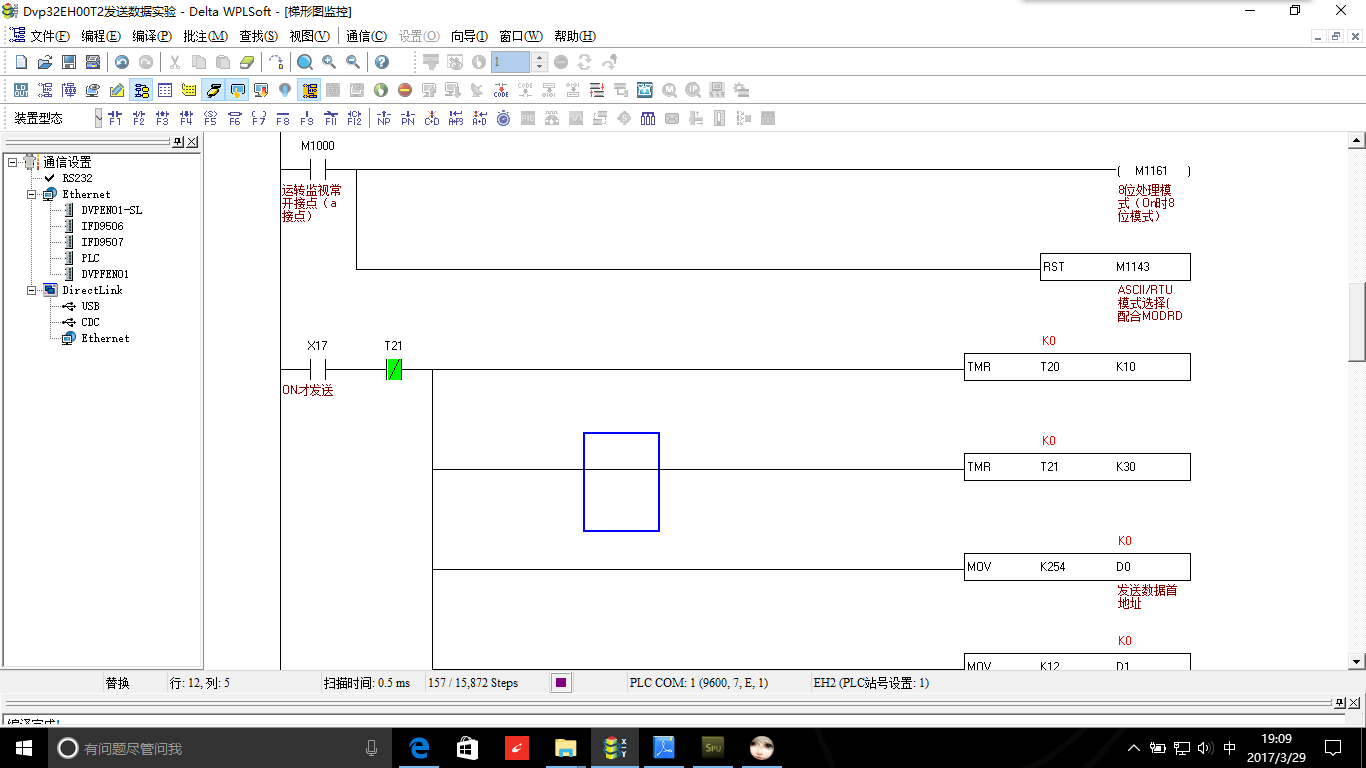1366x768 pixels.
Task: Click the X17 contact in ladder diagram
Action: [317, 369]
